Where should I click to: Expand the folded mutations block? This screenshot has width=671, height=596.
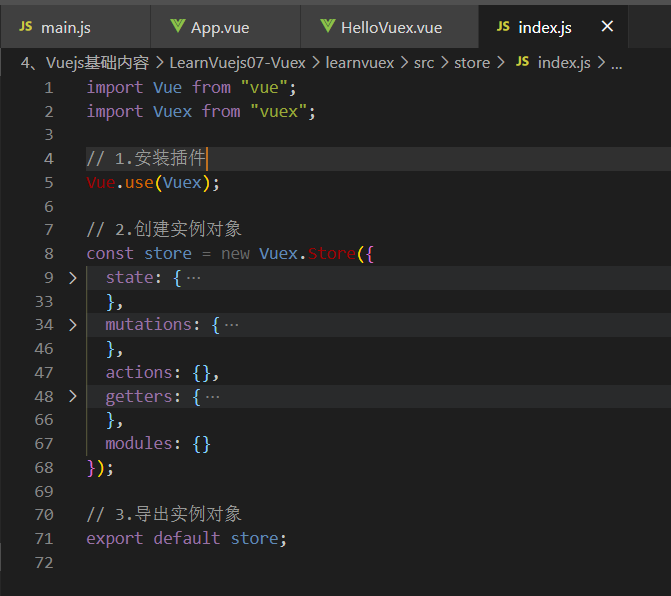pyautogui.click(x=72, y=325)
